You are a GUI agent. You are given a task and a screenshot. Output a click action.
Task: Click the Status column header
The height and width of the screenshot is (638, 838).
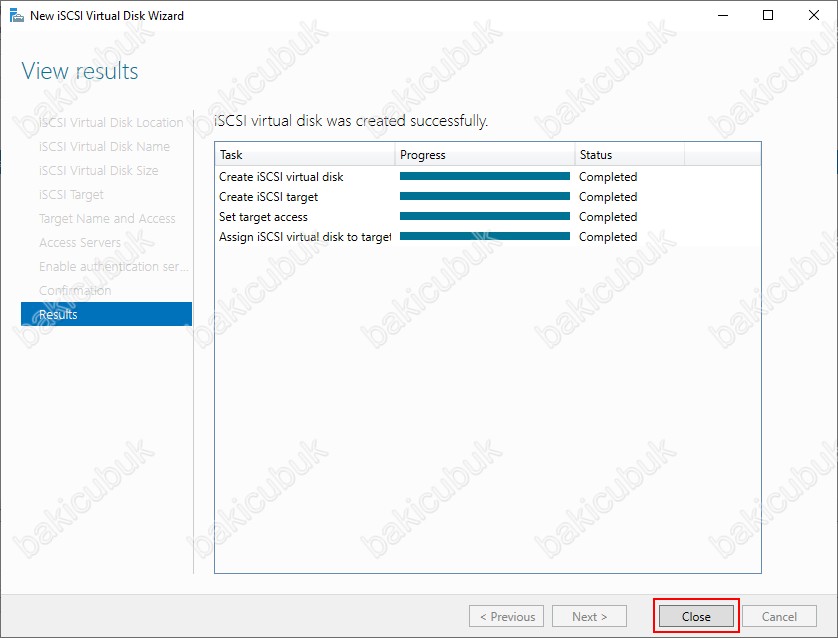(630, 154)
